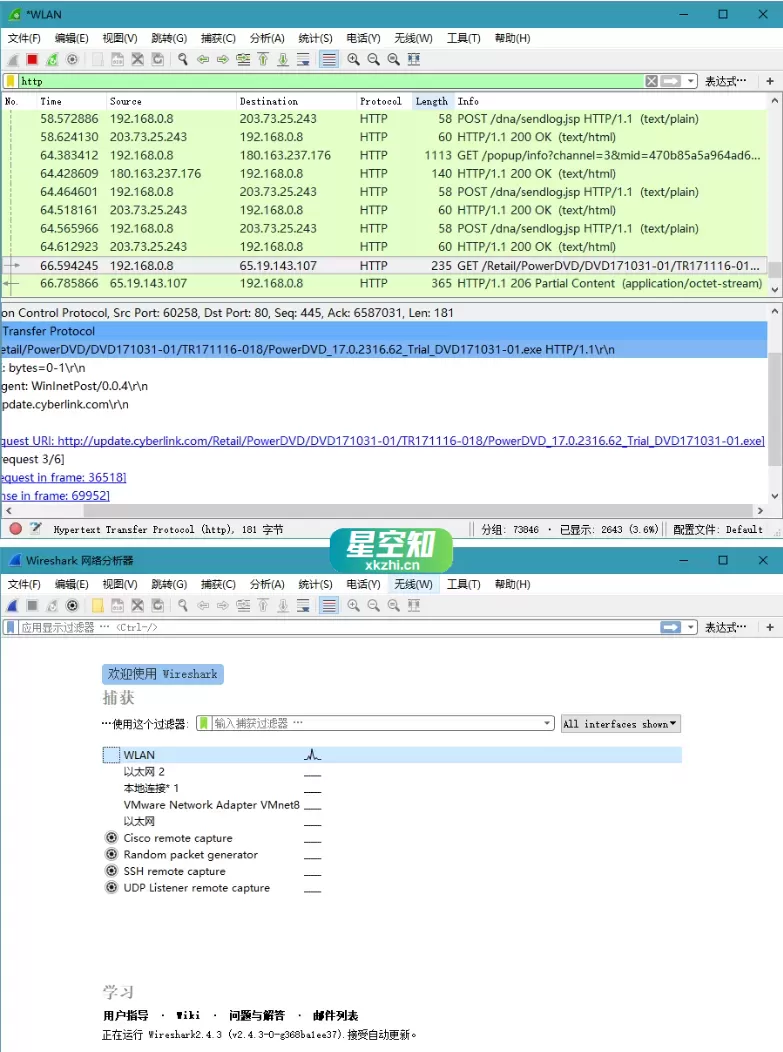Go to previous packet arrow in WLAN window
Screen dimensions: 783x1052
203,60
